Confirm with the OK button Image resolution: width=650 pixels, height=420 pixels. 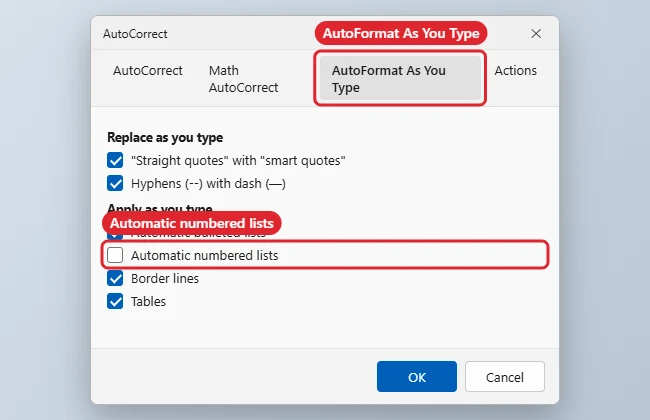[x=417, y=376]
